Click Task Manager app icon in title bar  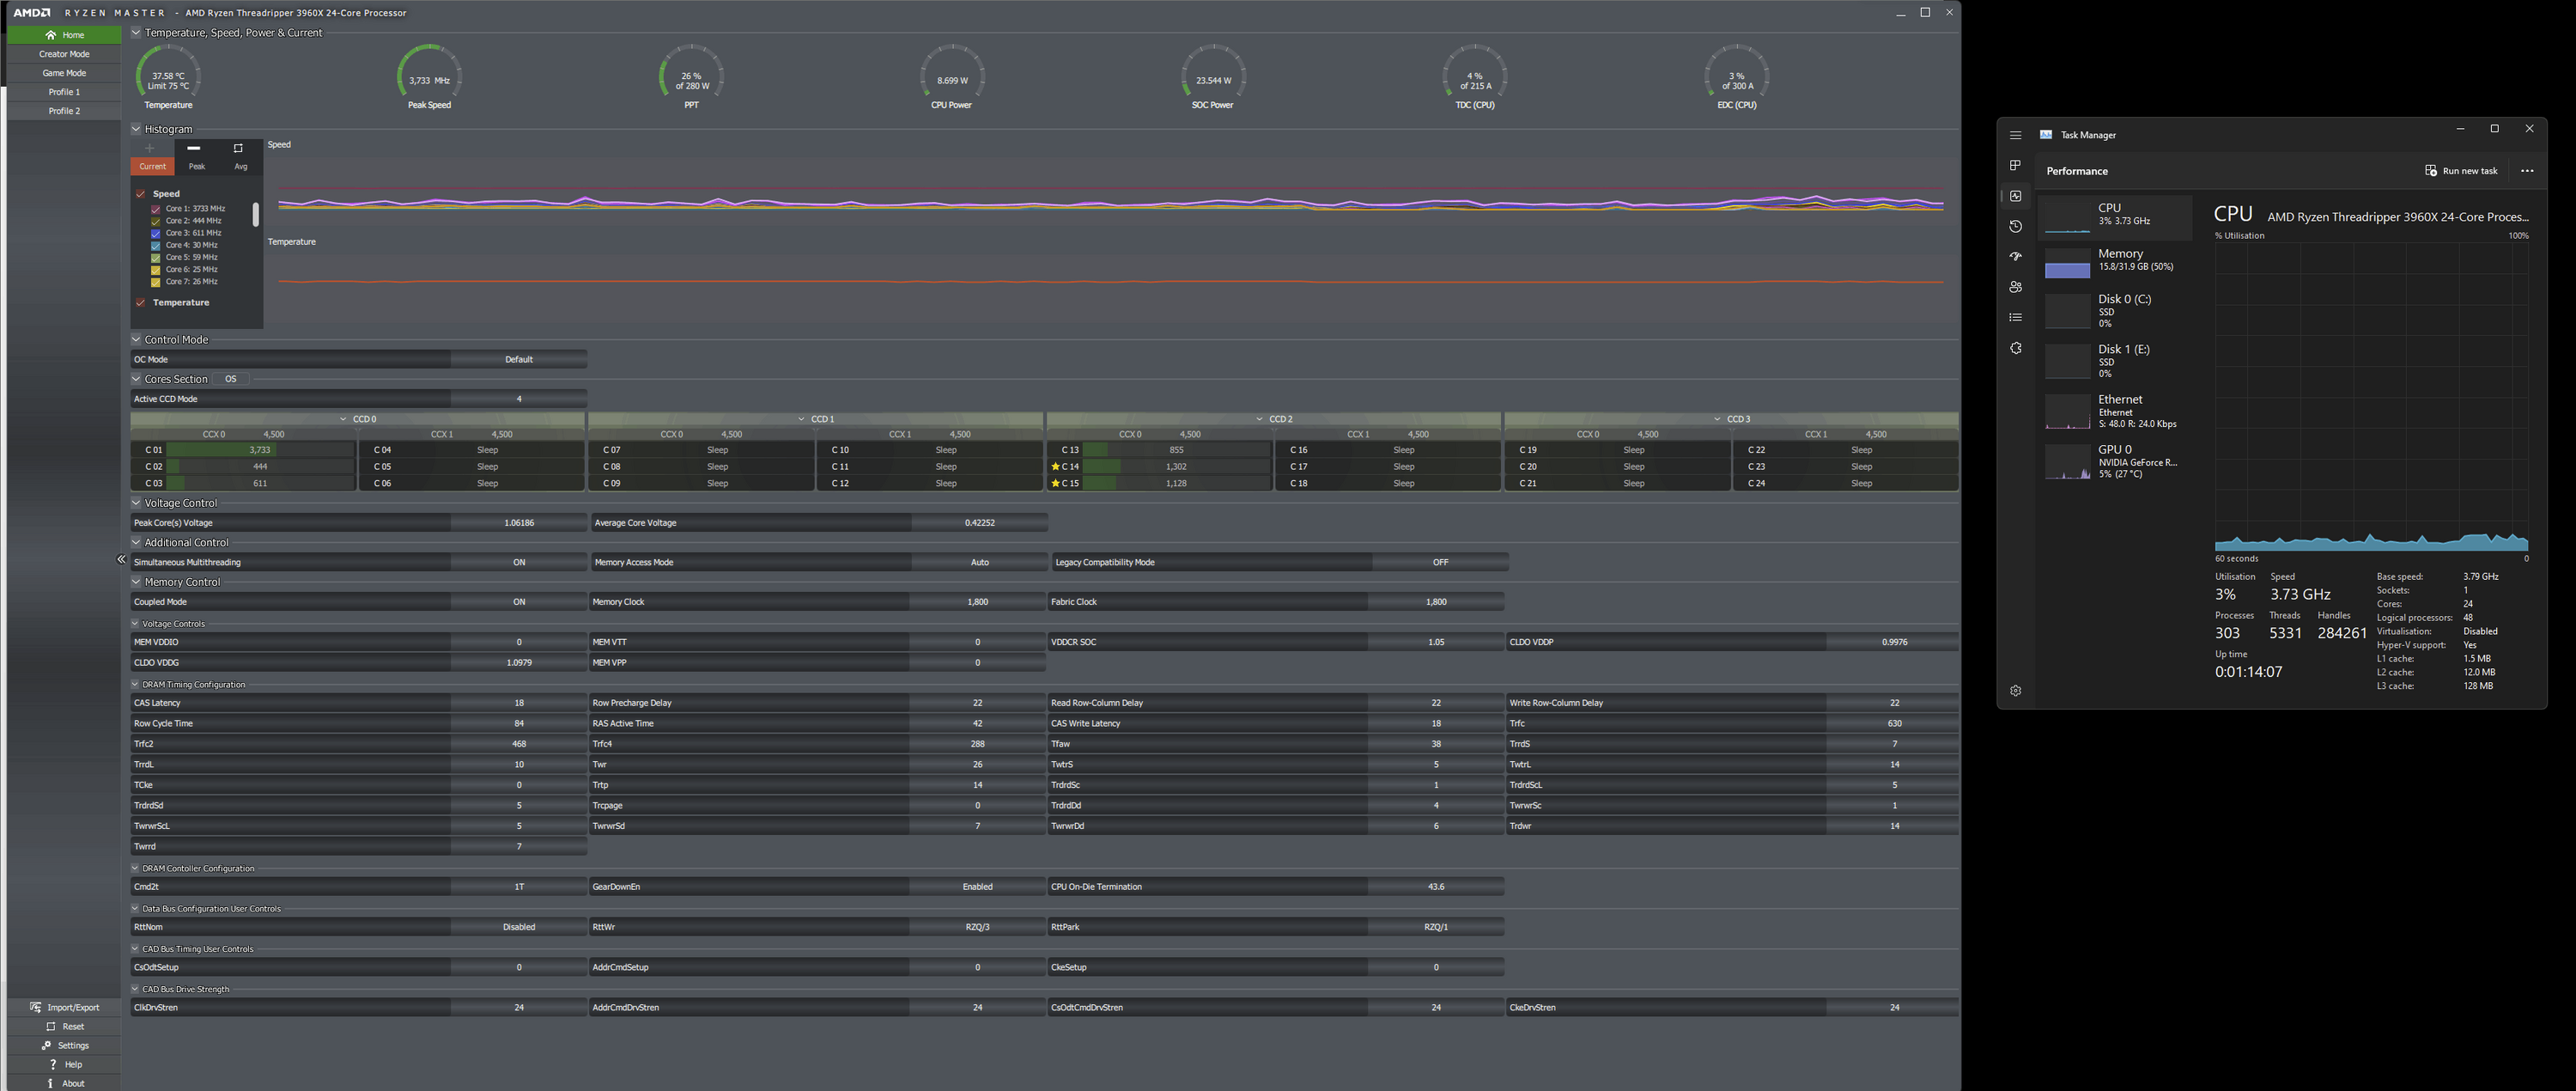[x=2046, y=135]
